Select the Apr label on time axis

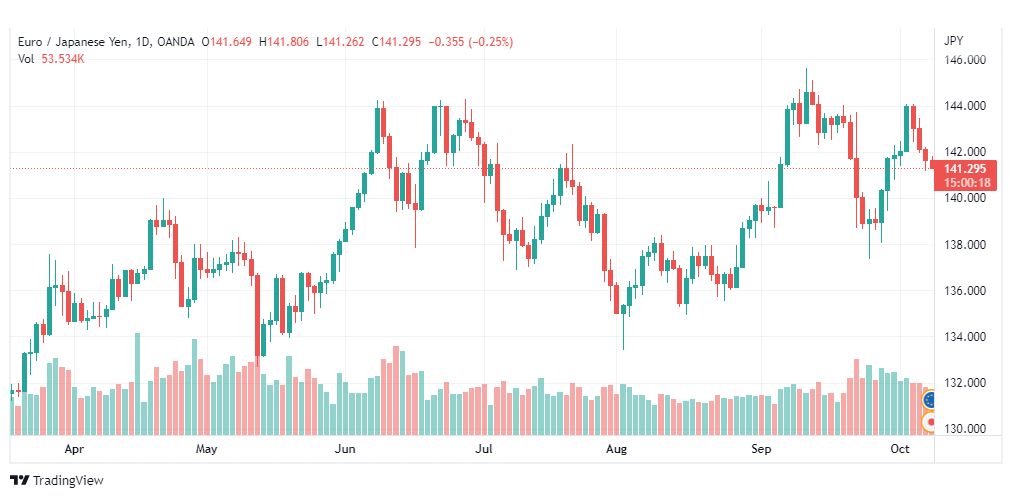click(x=75, y=448)
